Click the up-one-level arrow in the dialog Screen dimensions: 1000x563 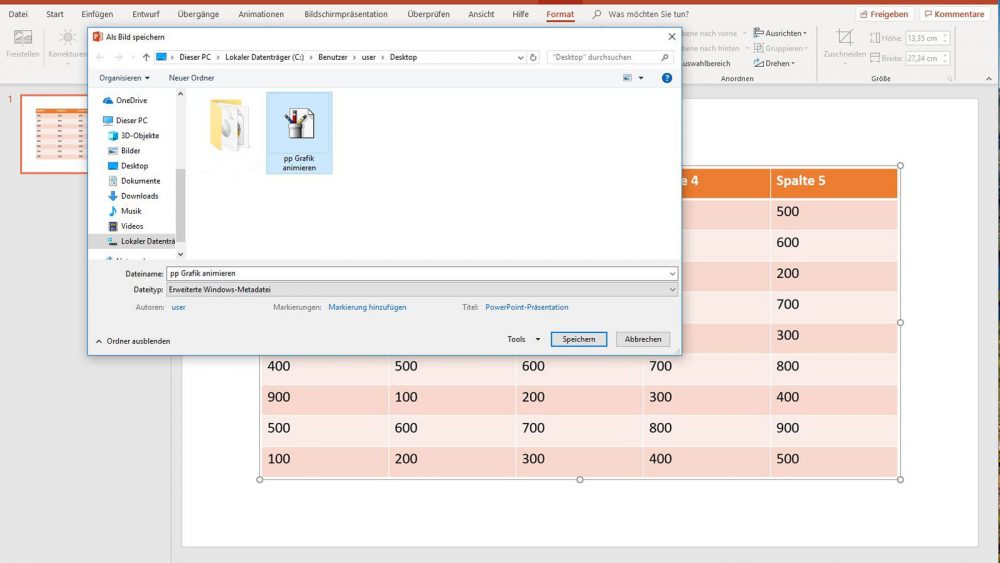pos(146,57)
